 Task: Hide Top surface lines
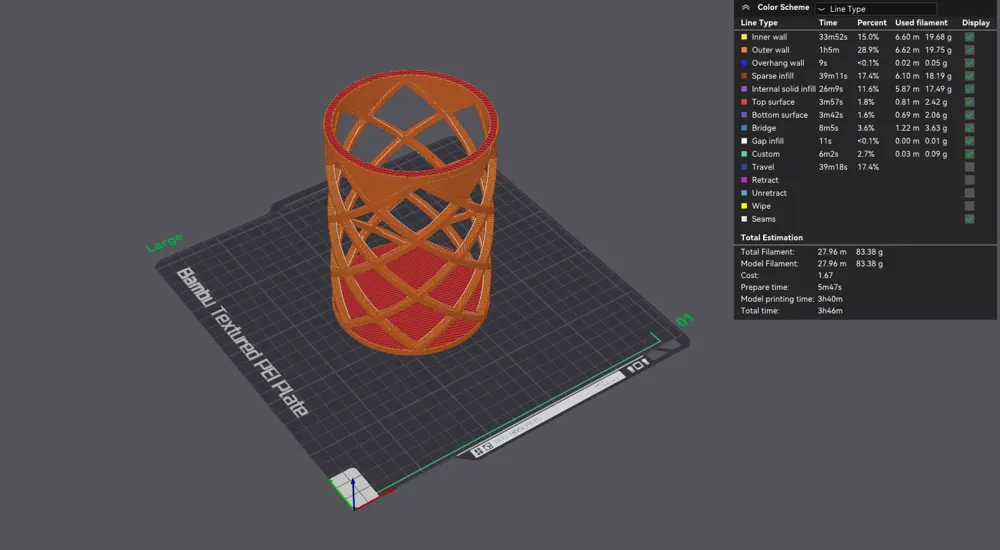tap(969, 102)
